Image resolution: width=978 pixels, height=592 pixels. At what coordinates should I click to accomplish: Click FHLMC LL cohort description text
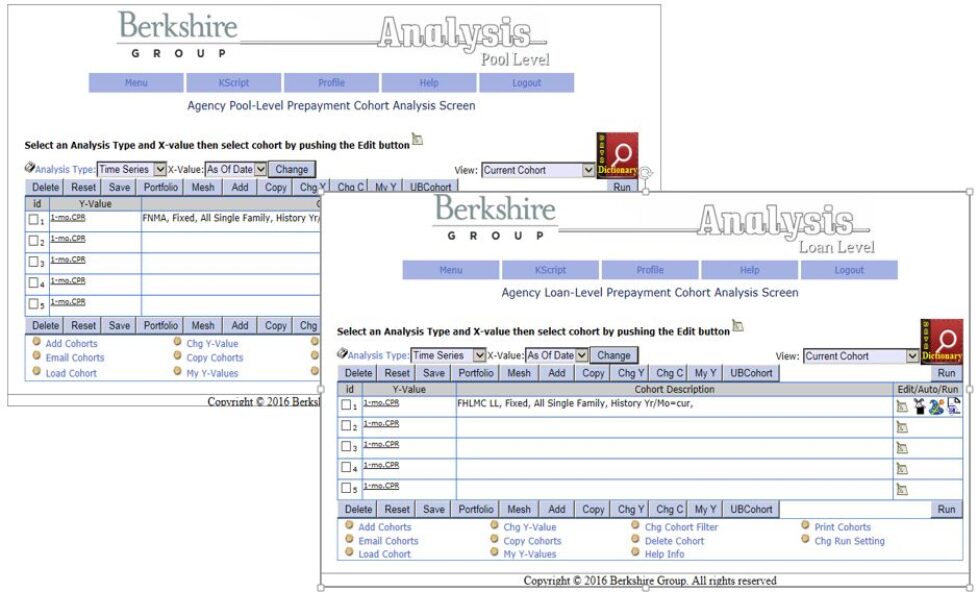click(x=575, y=404)
